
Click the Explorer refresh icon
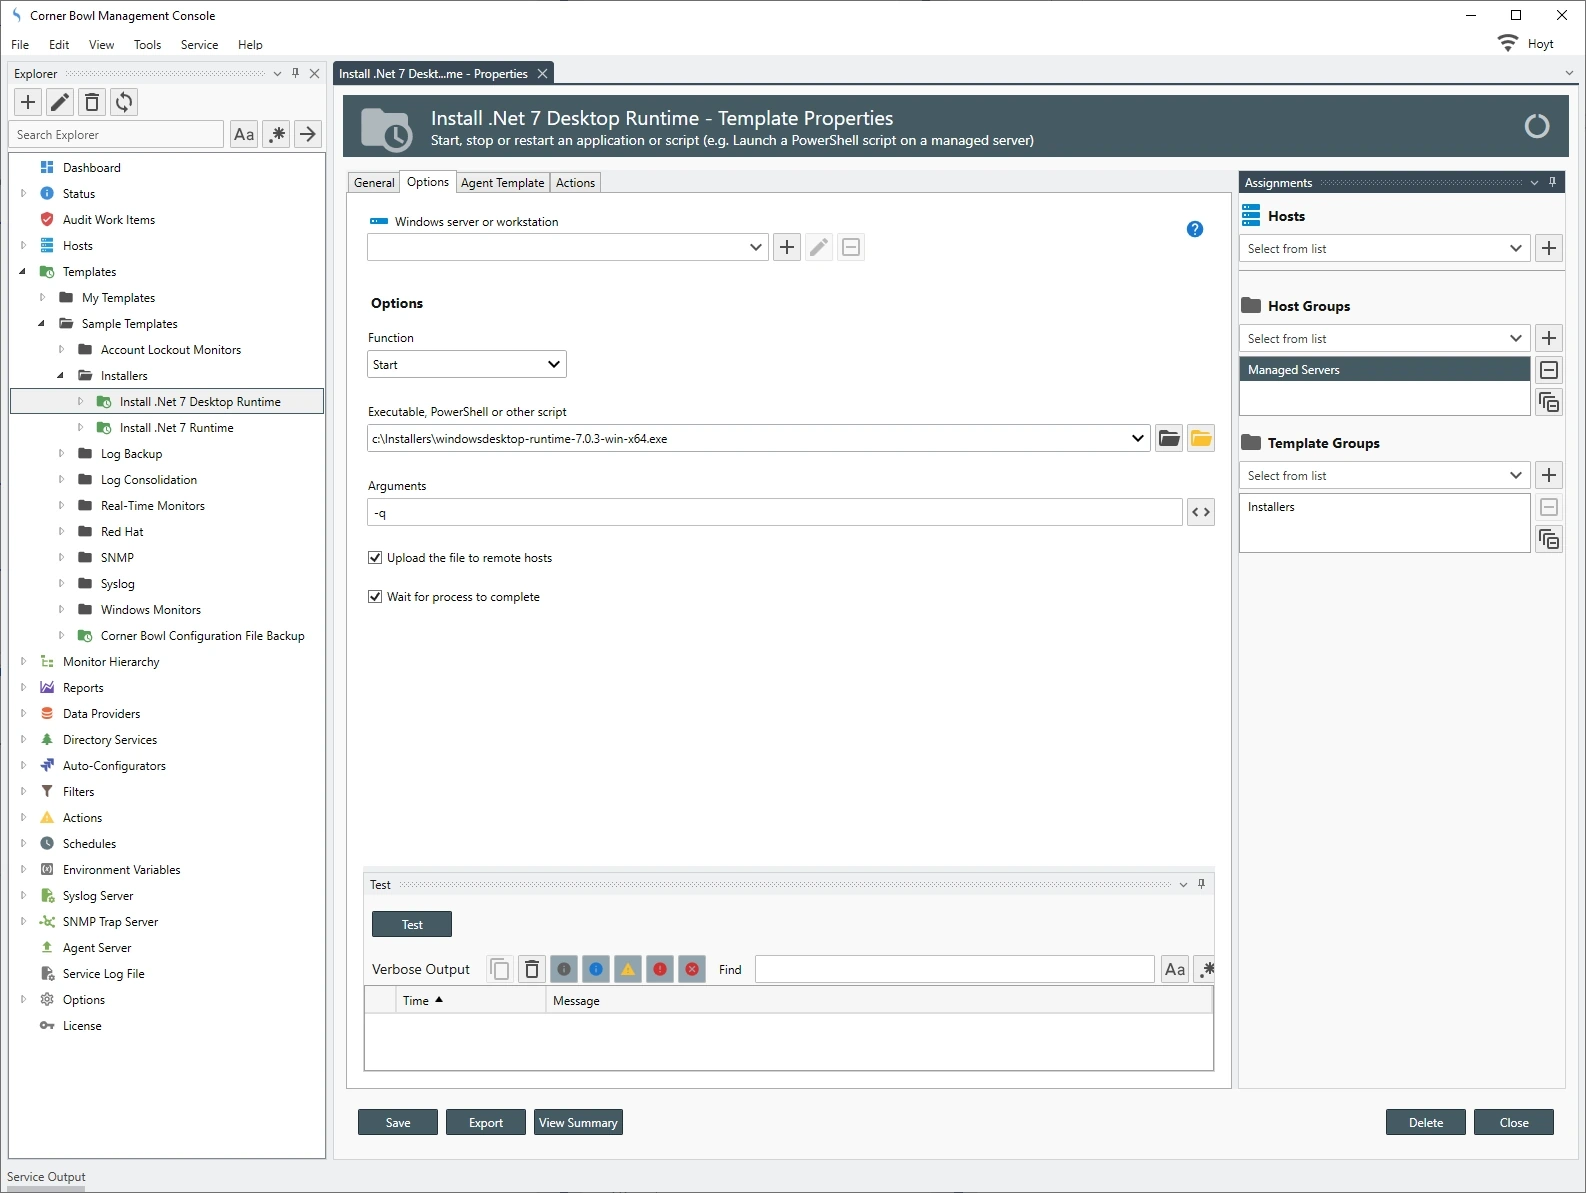click(x=124, y=102)
